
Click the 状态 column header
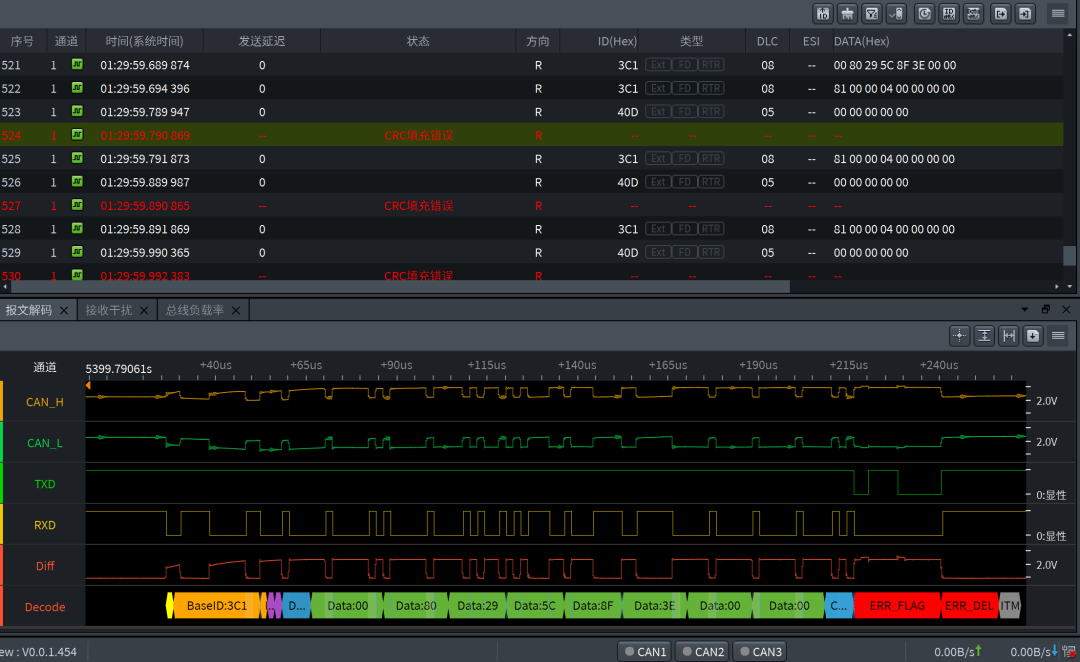(418, 41)
